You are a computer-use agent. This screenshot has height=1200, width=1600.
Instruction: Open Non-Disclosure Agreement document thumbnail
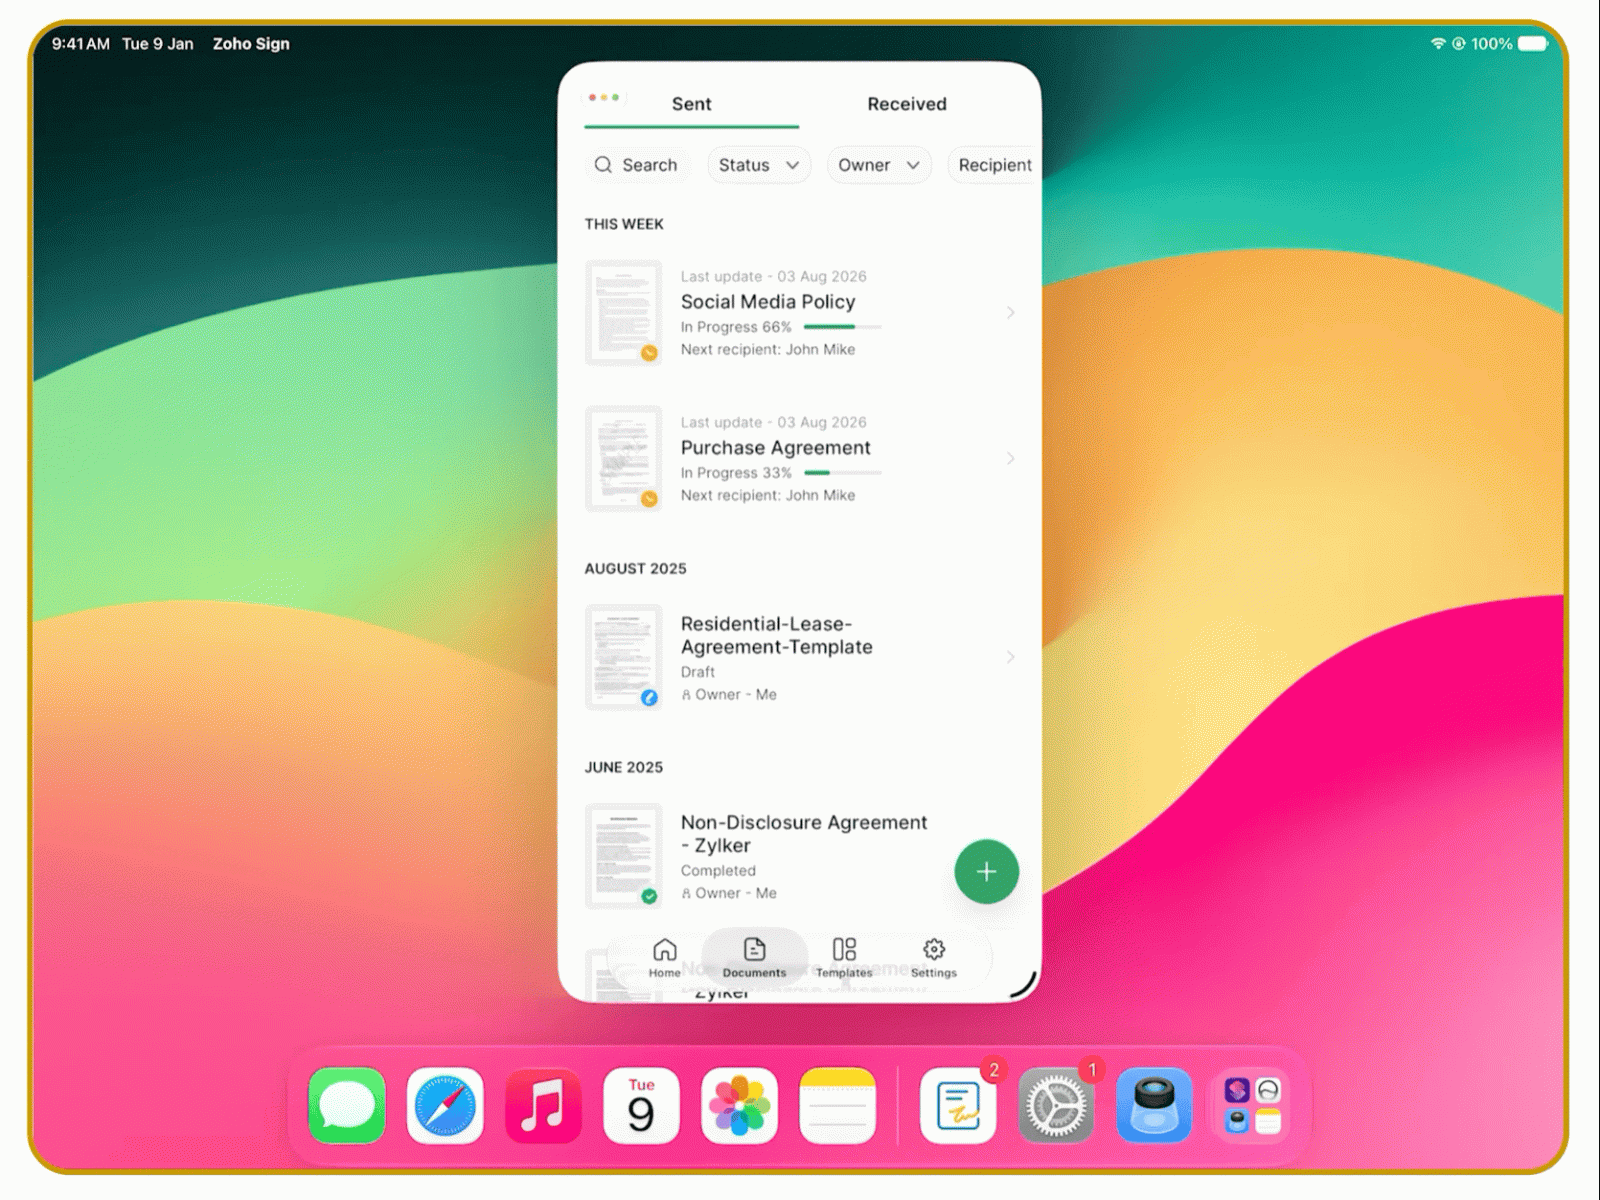(623, 856)
